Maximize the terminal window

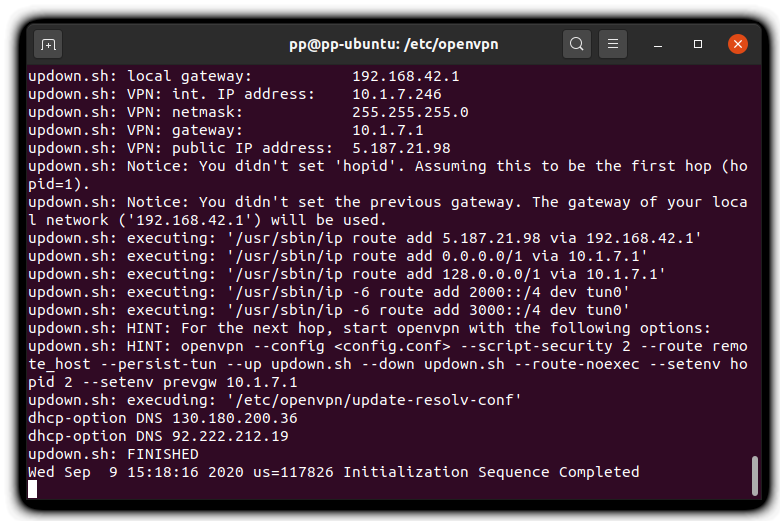[x=698, y=44]
